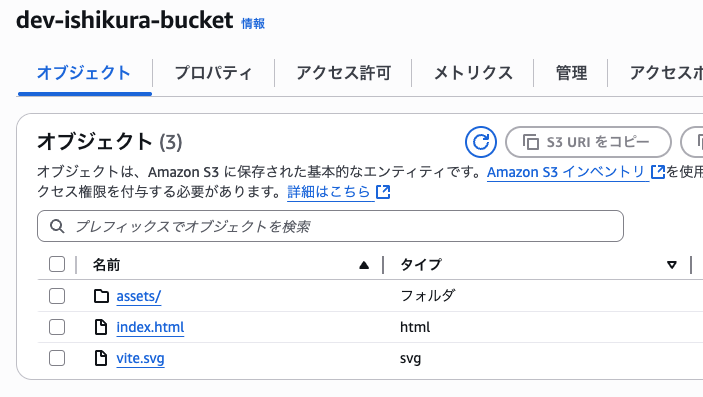
Task: Open the メトリクス tab
Action: pyautogui.click(x=473, y=73)
